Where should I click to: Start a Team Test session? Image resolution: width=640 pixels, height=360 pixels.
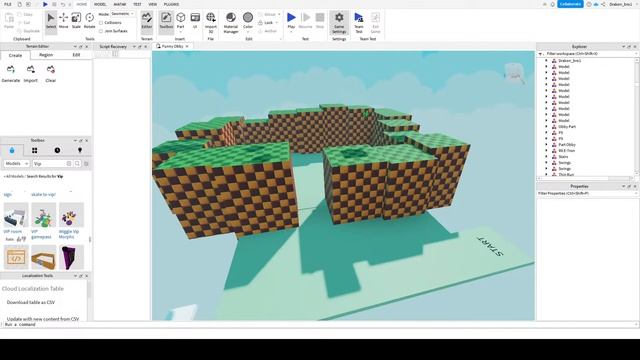[359, 22]
